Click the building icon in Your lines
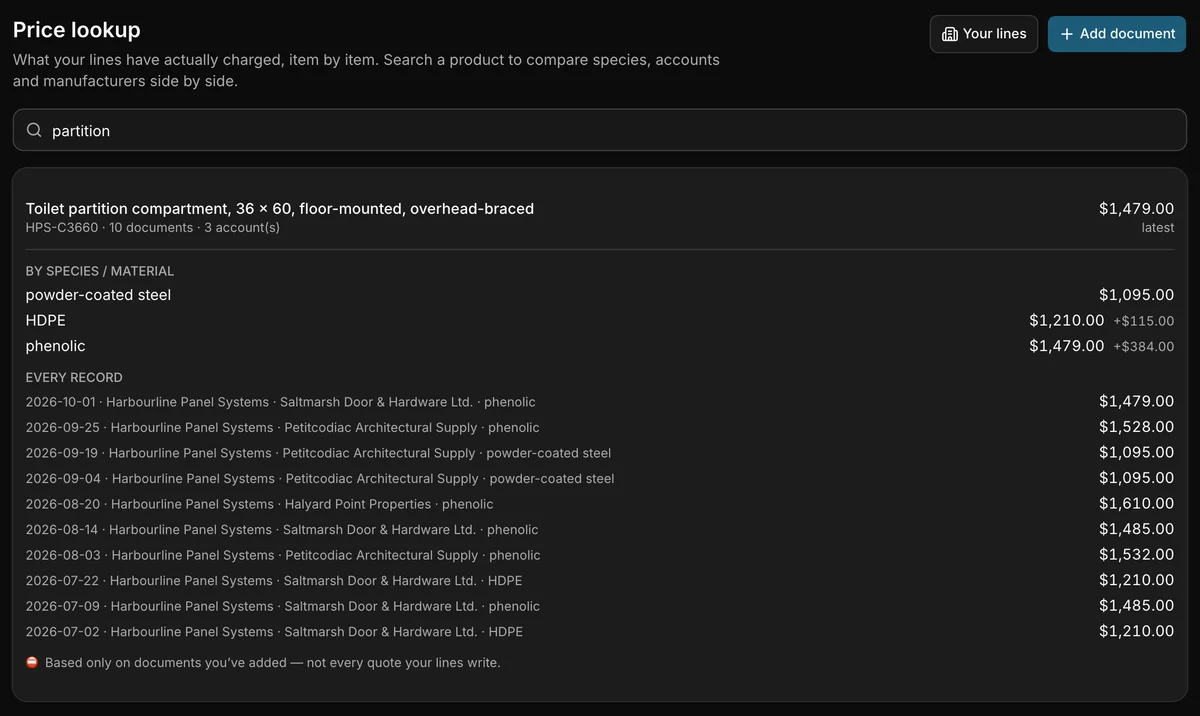Screen dimensions: 1200x716 950,34
